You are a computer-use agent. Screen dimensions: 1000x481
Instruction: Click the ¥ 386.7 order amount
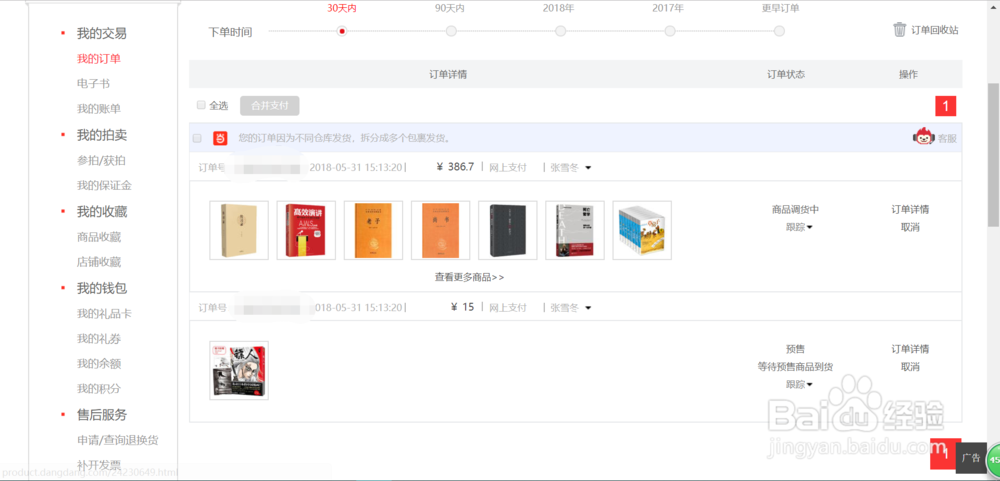[455, 167]
